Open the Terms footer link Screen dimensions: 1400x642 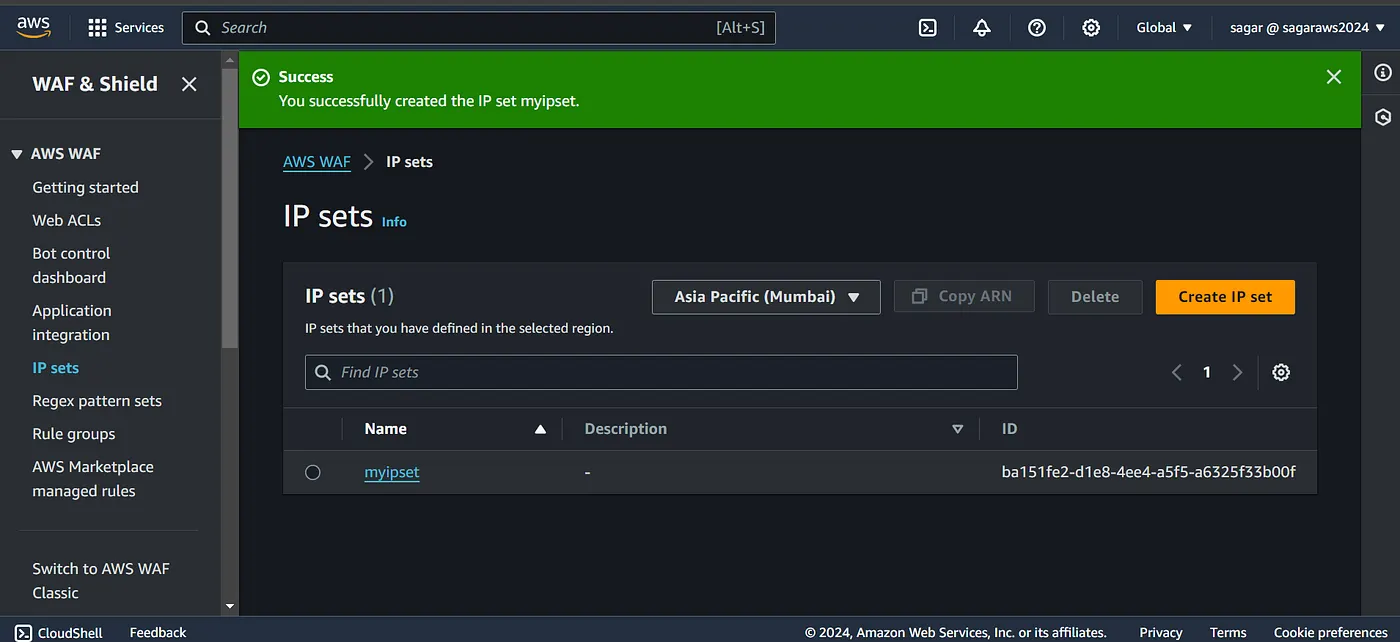1228,632
